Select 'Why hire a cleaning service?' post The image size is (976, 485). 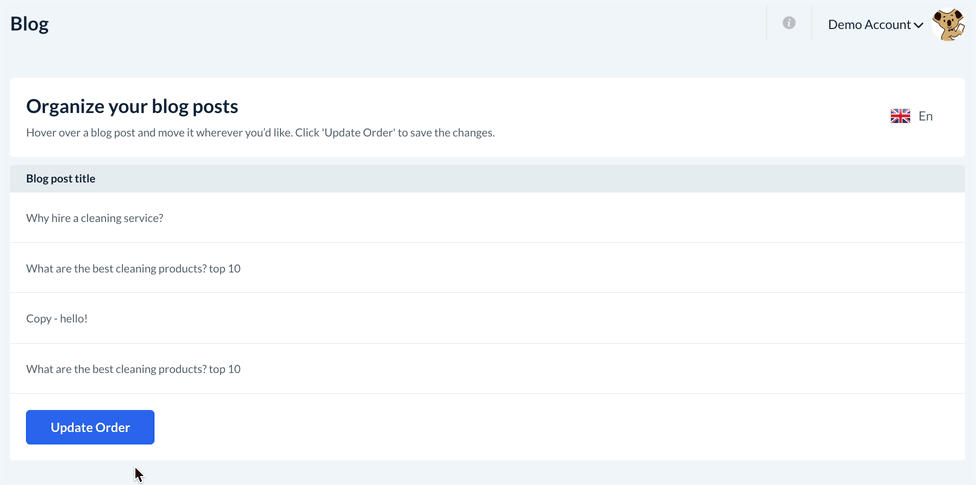point(94,218)
